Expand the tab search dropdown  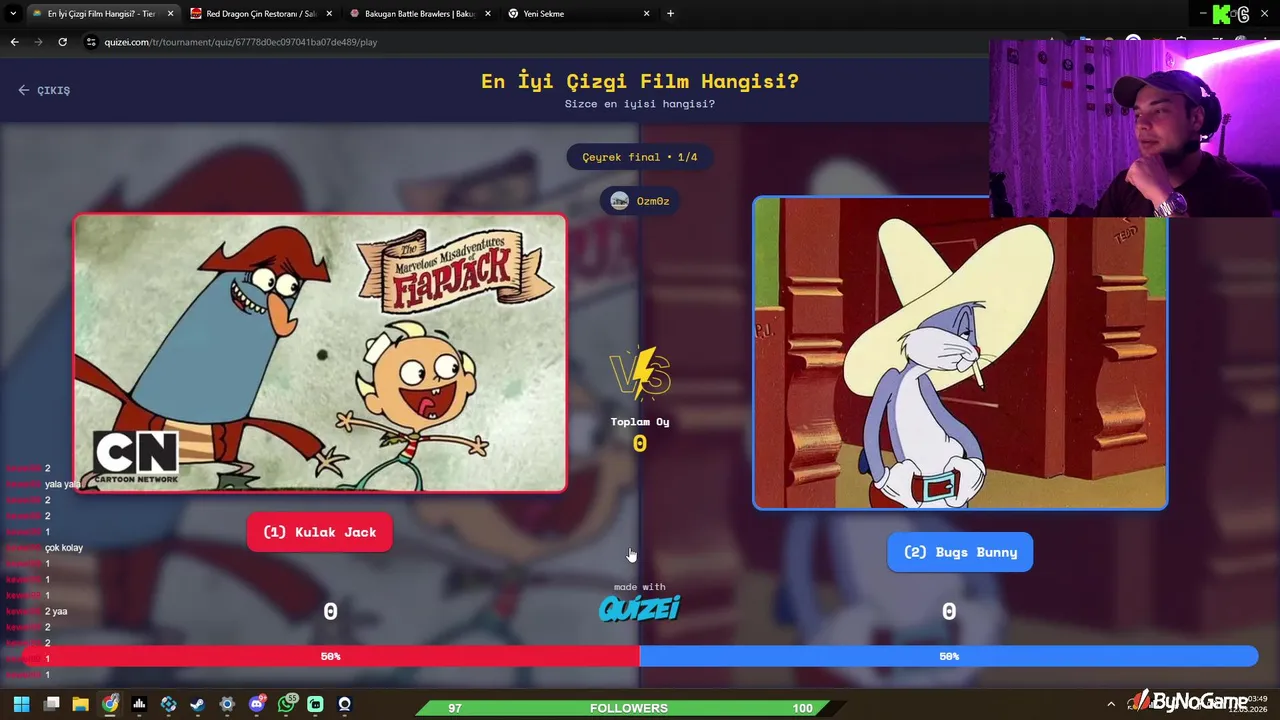(x=13, y=14)
